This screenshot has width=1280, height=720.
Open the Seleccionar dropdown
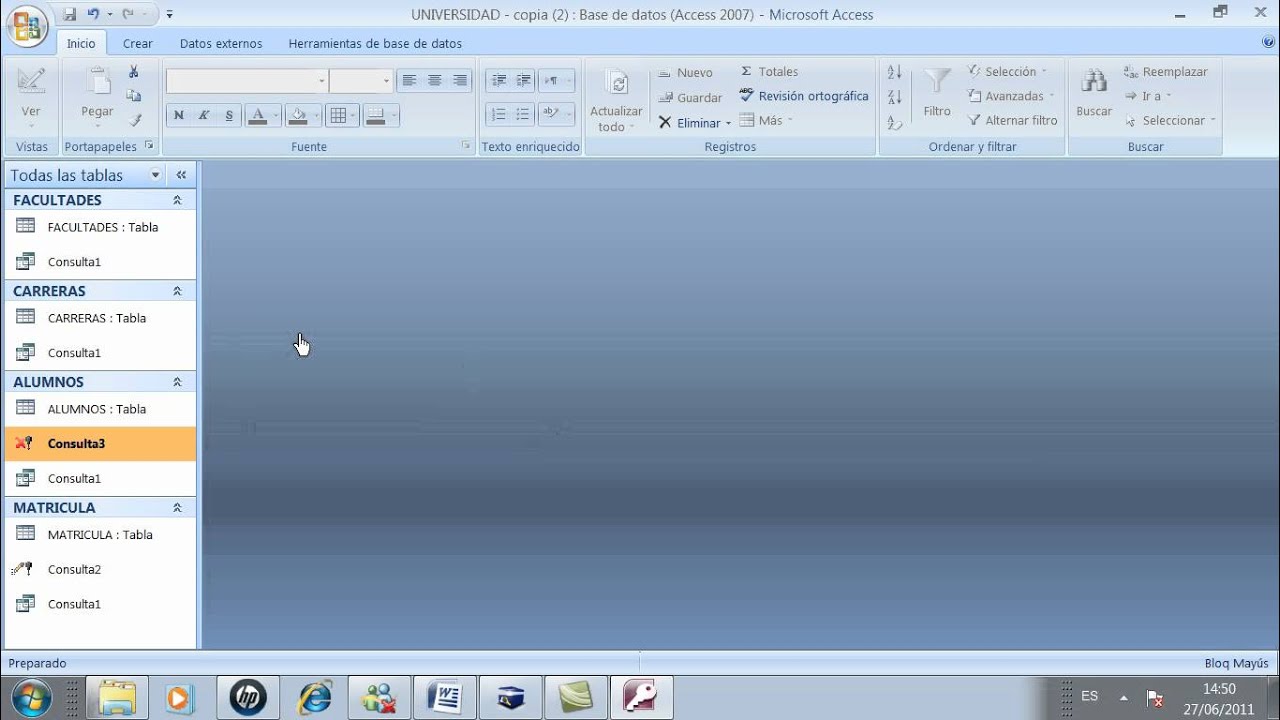tap(1170, 120)
